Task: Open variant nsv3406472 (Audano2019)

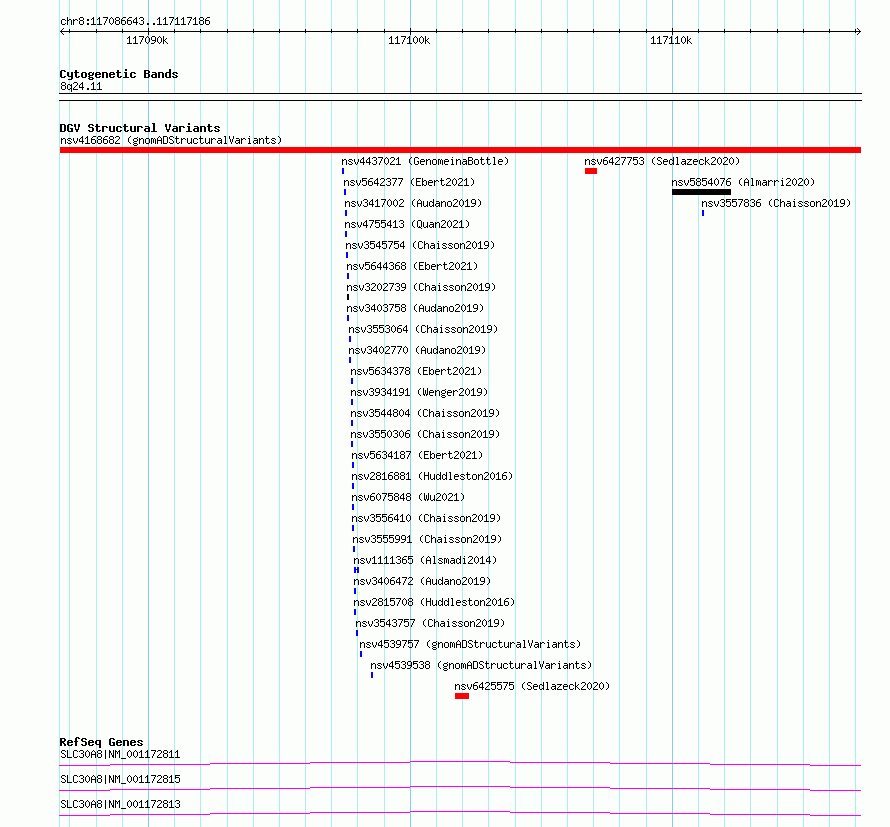Action: point(422,581)
